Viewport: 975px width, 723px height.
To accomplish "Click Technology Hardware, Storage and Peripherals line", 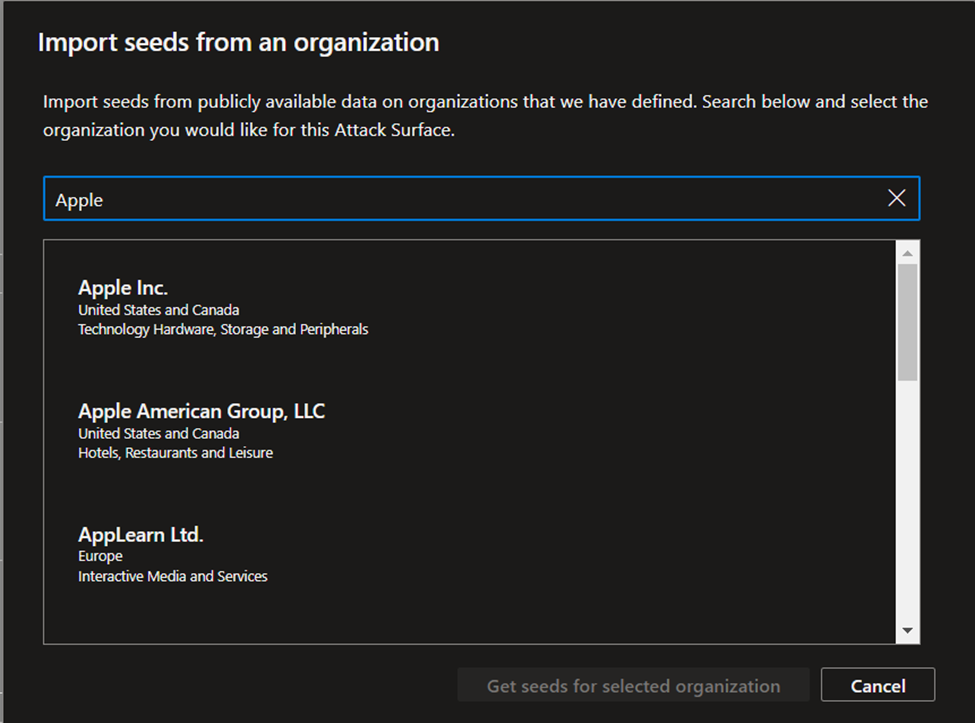I will pos(223,329).
